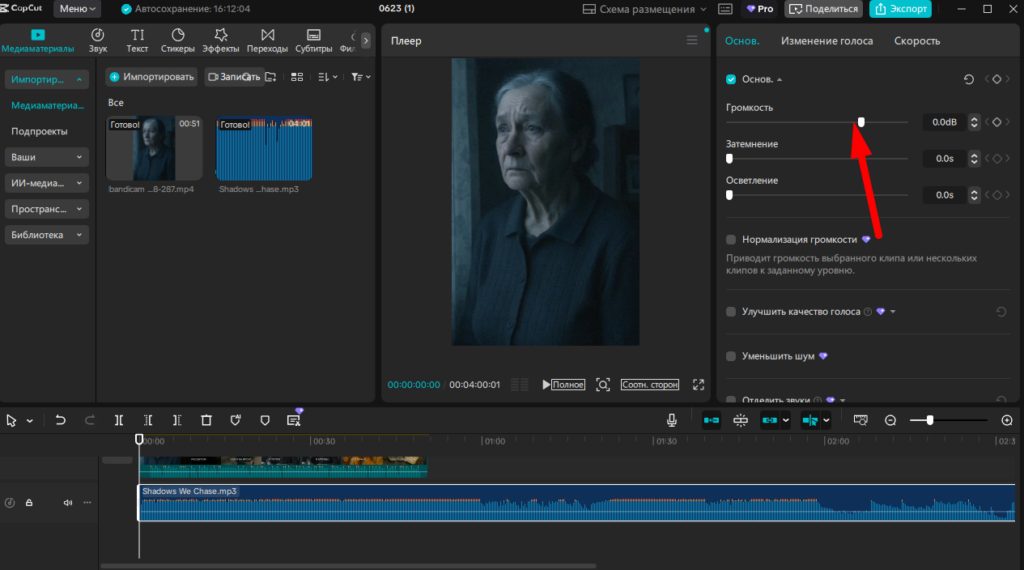The image size is (1024, 570).
Task: Lock the audio track
Action: (x=29, y=503)
